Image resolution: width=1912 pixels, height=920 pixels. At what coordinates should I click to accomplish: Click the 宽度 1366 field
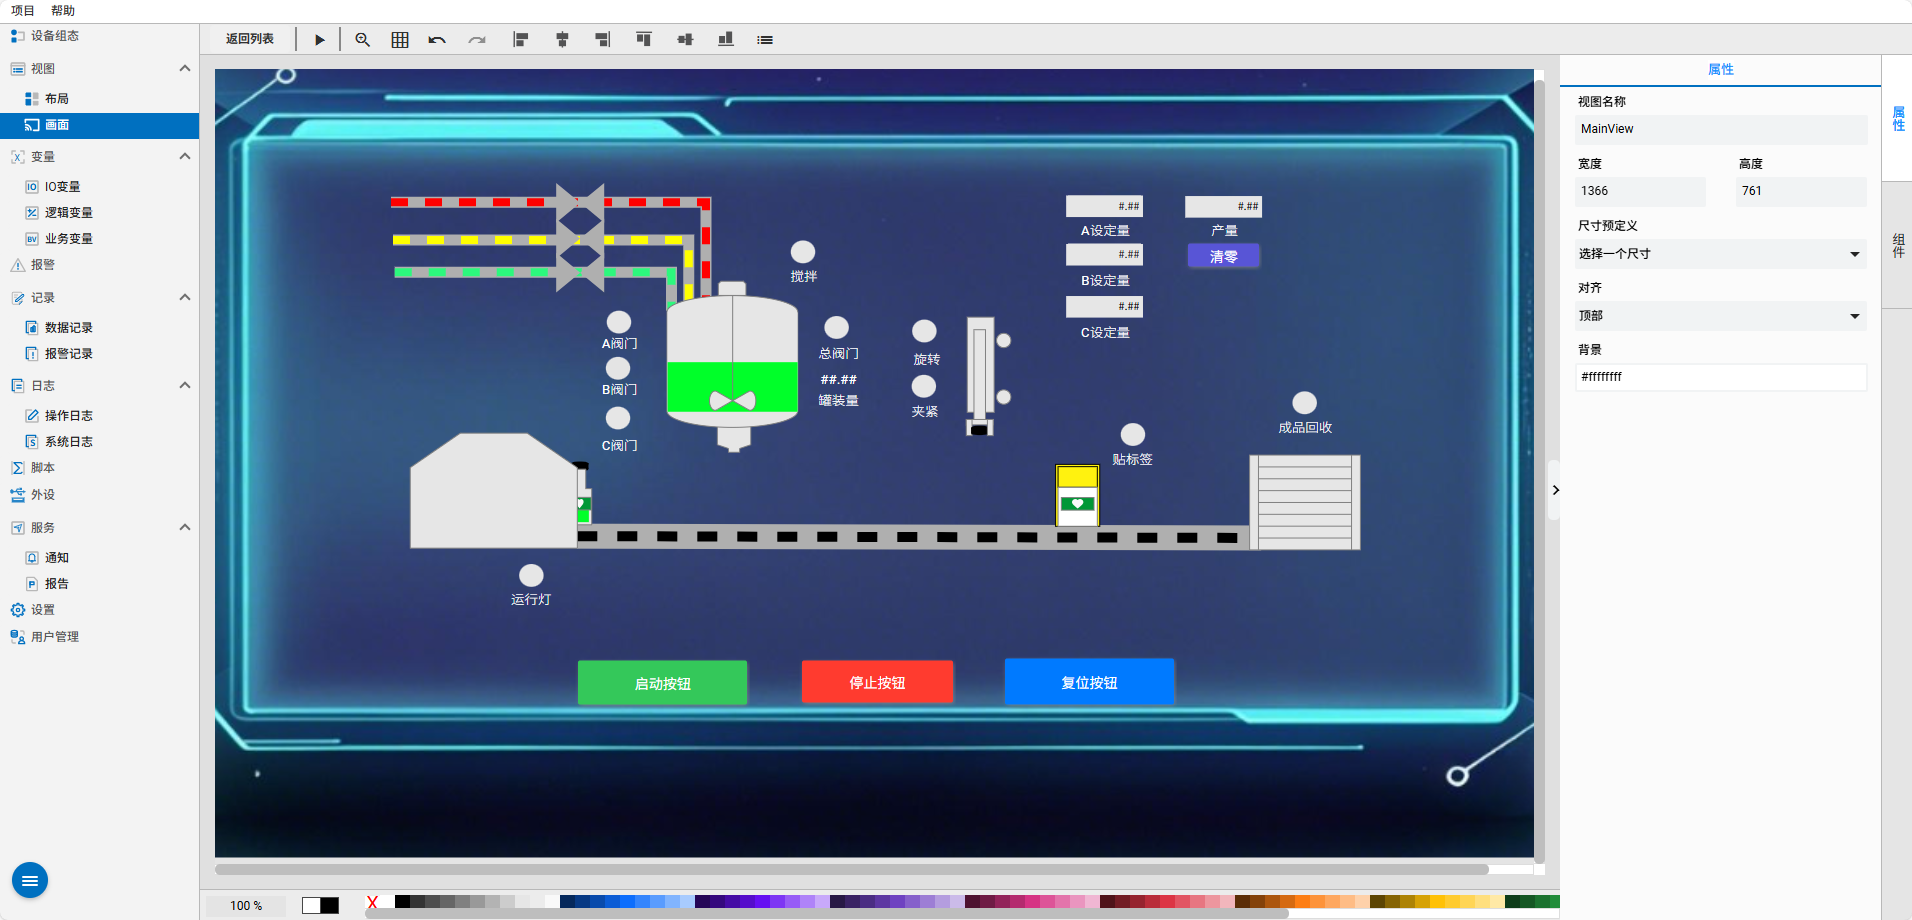(1640, 191)
